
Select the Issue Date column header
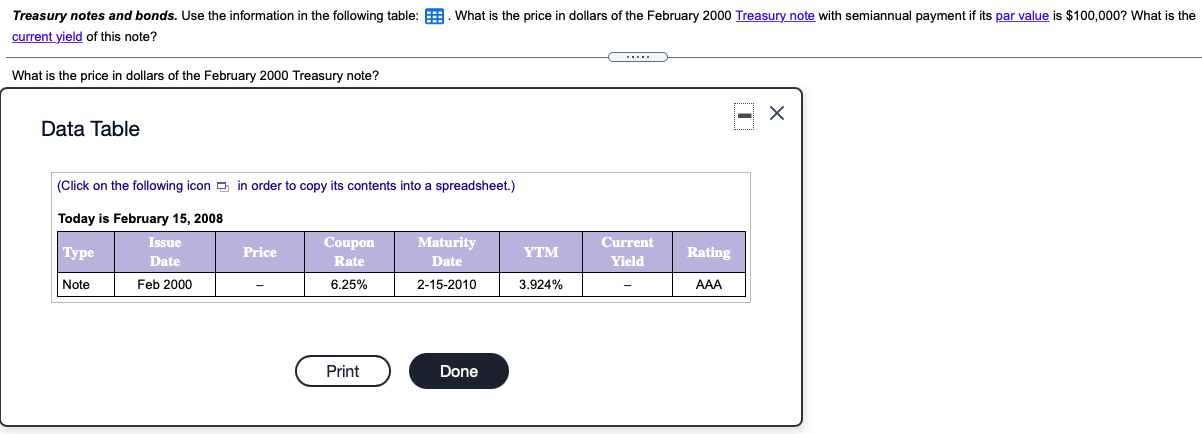click(x=165, y=252)
